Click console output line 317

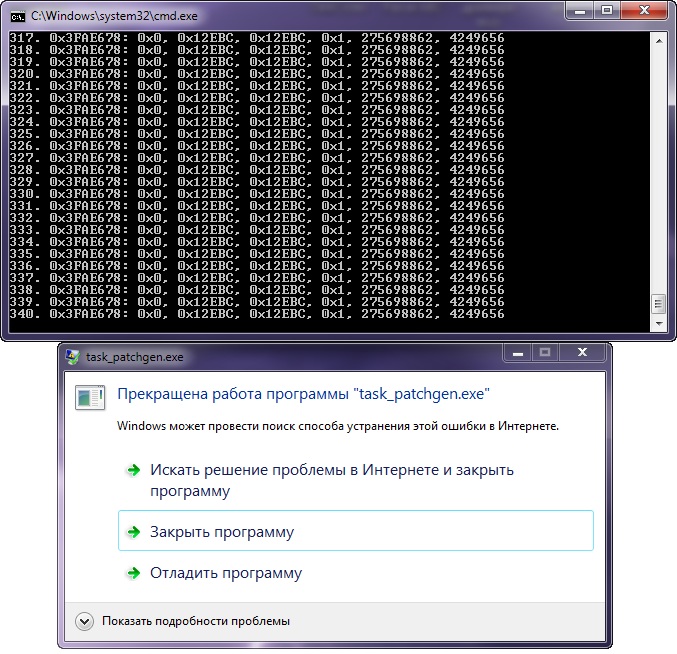pos(256,38)
